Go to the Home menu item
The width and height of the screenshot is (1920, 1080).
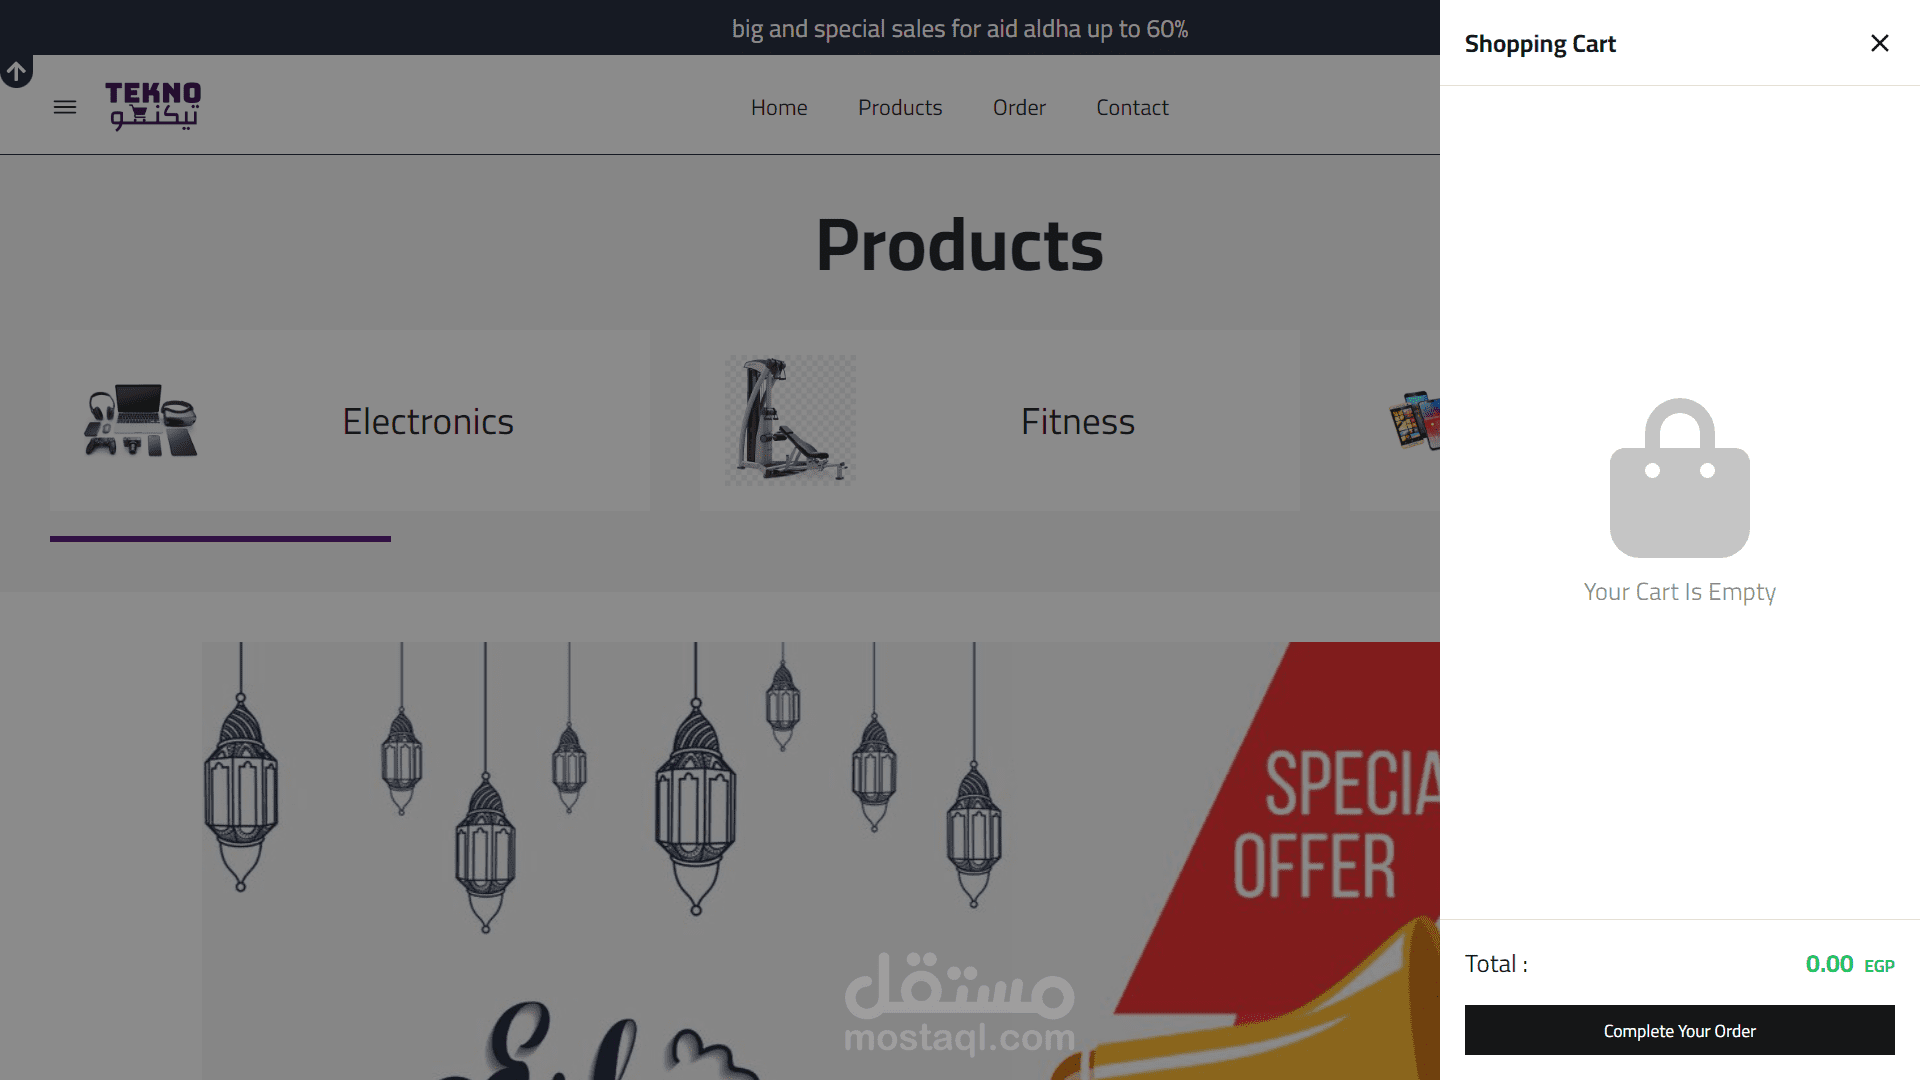point(779,107)
